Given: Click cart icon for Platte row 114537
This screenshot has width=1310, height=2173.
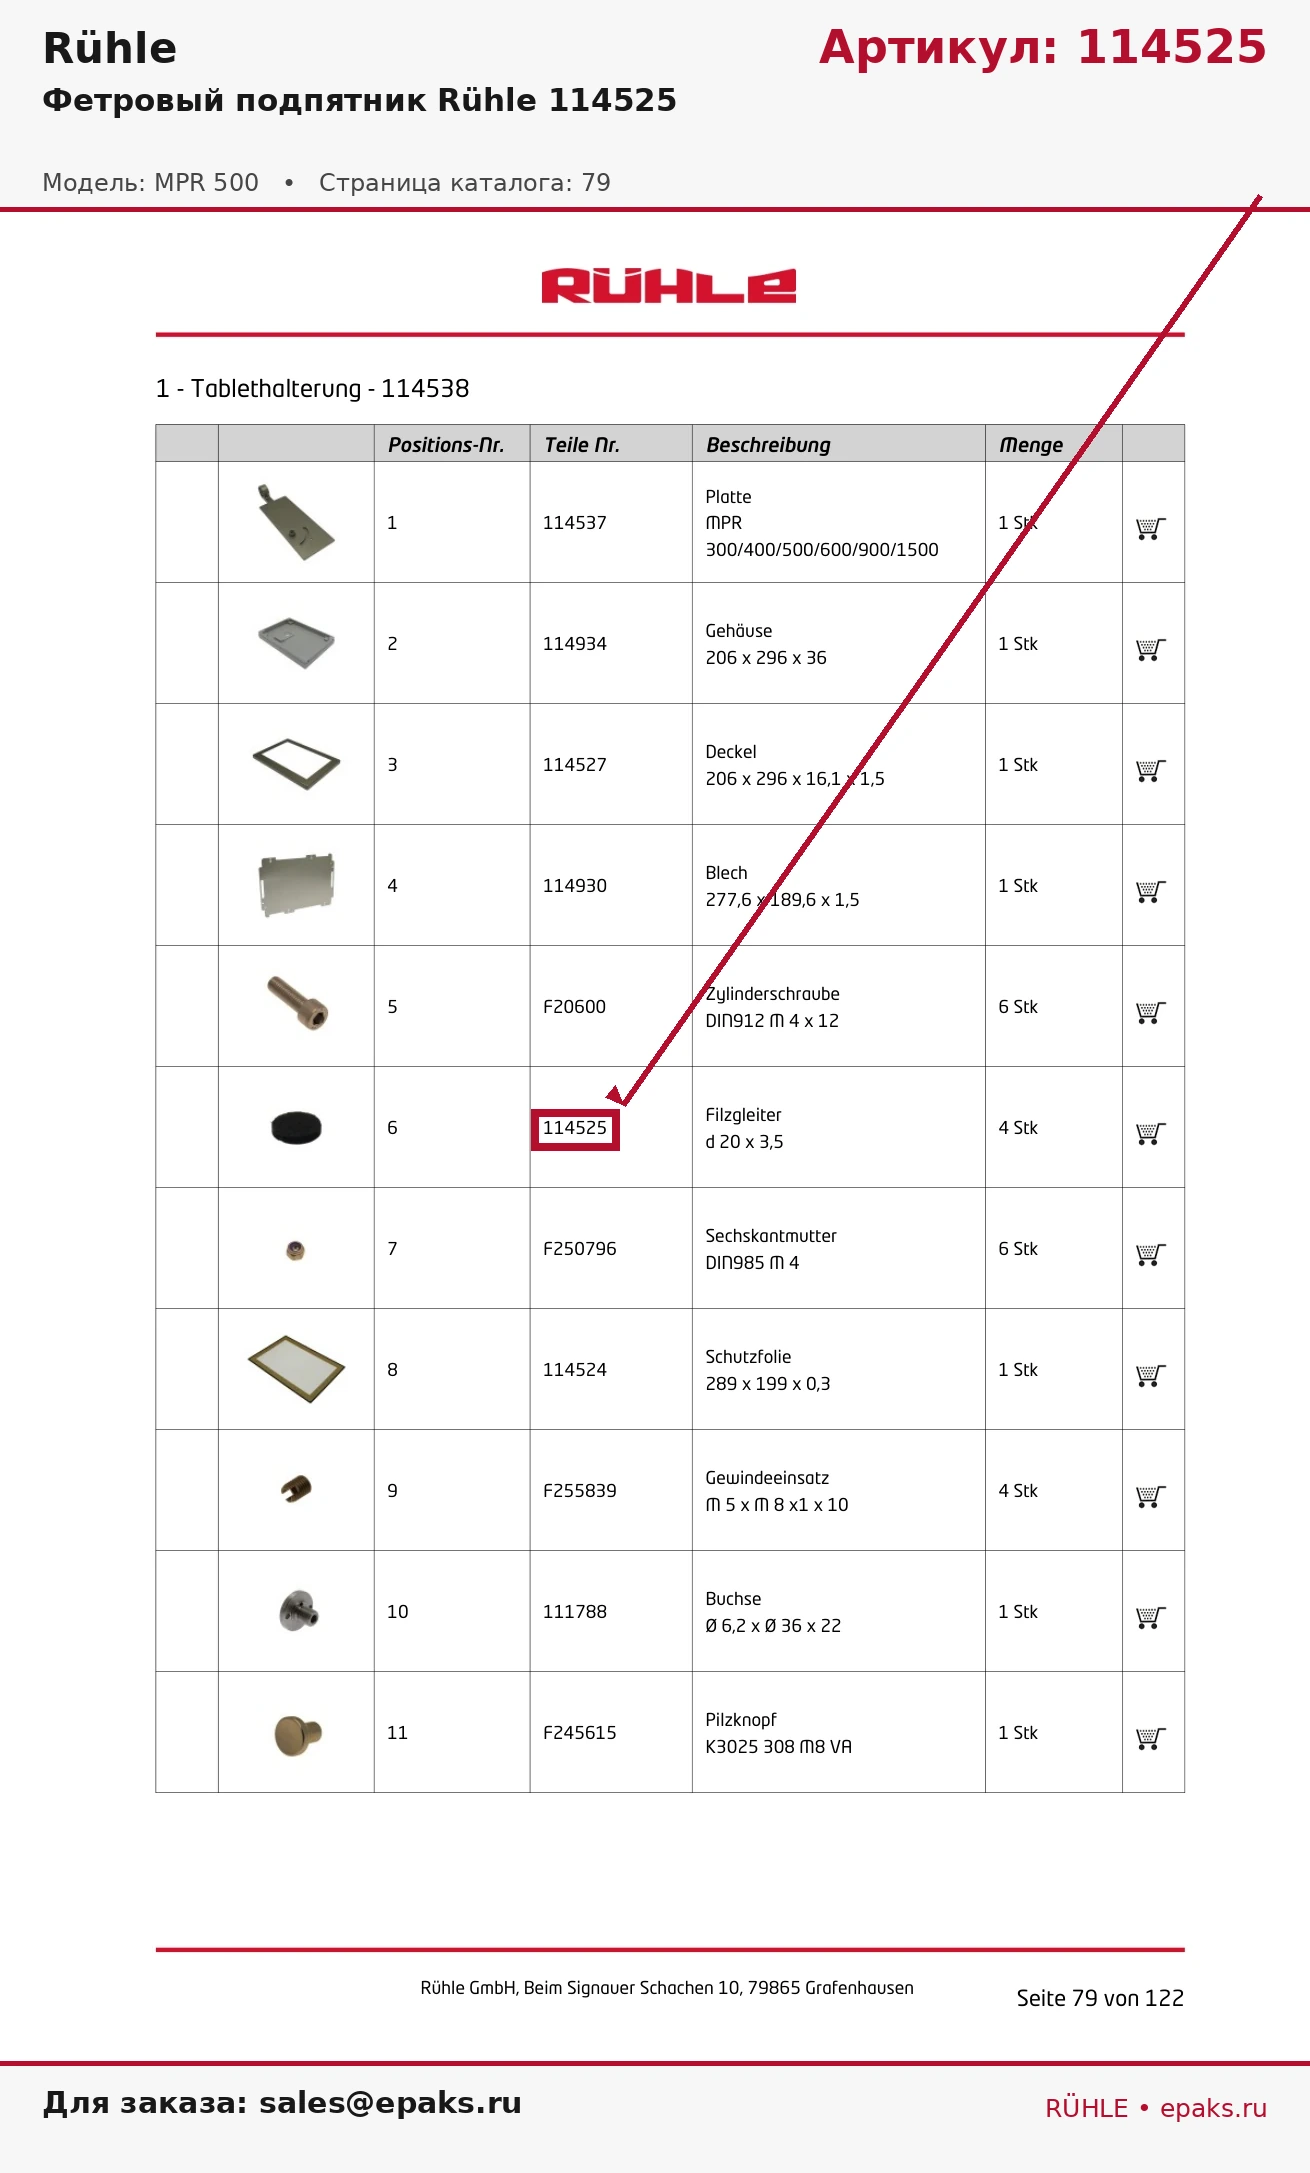Looking at the screenshot, I should pyautogui.click(x=1151, y=528).
